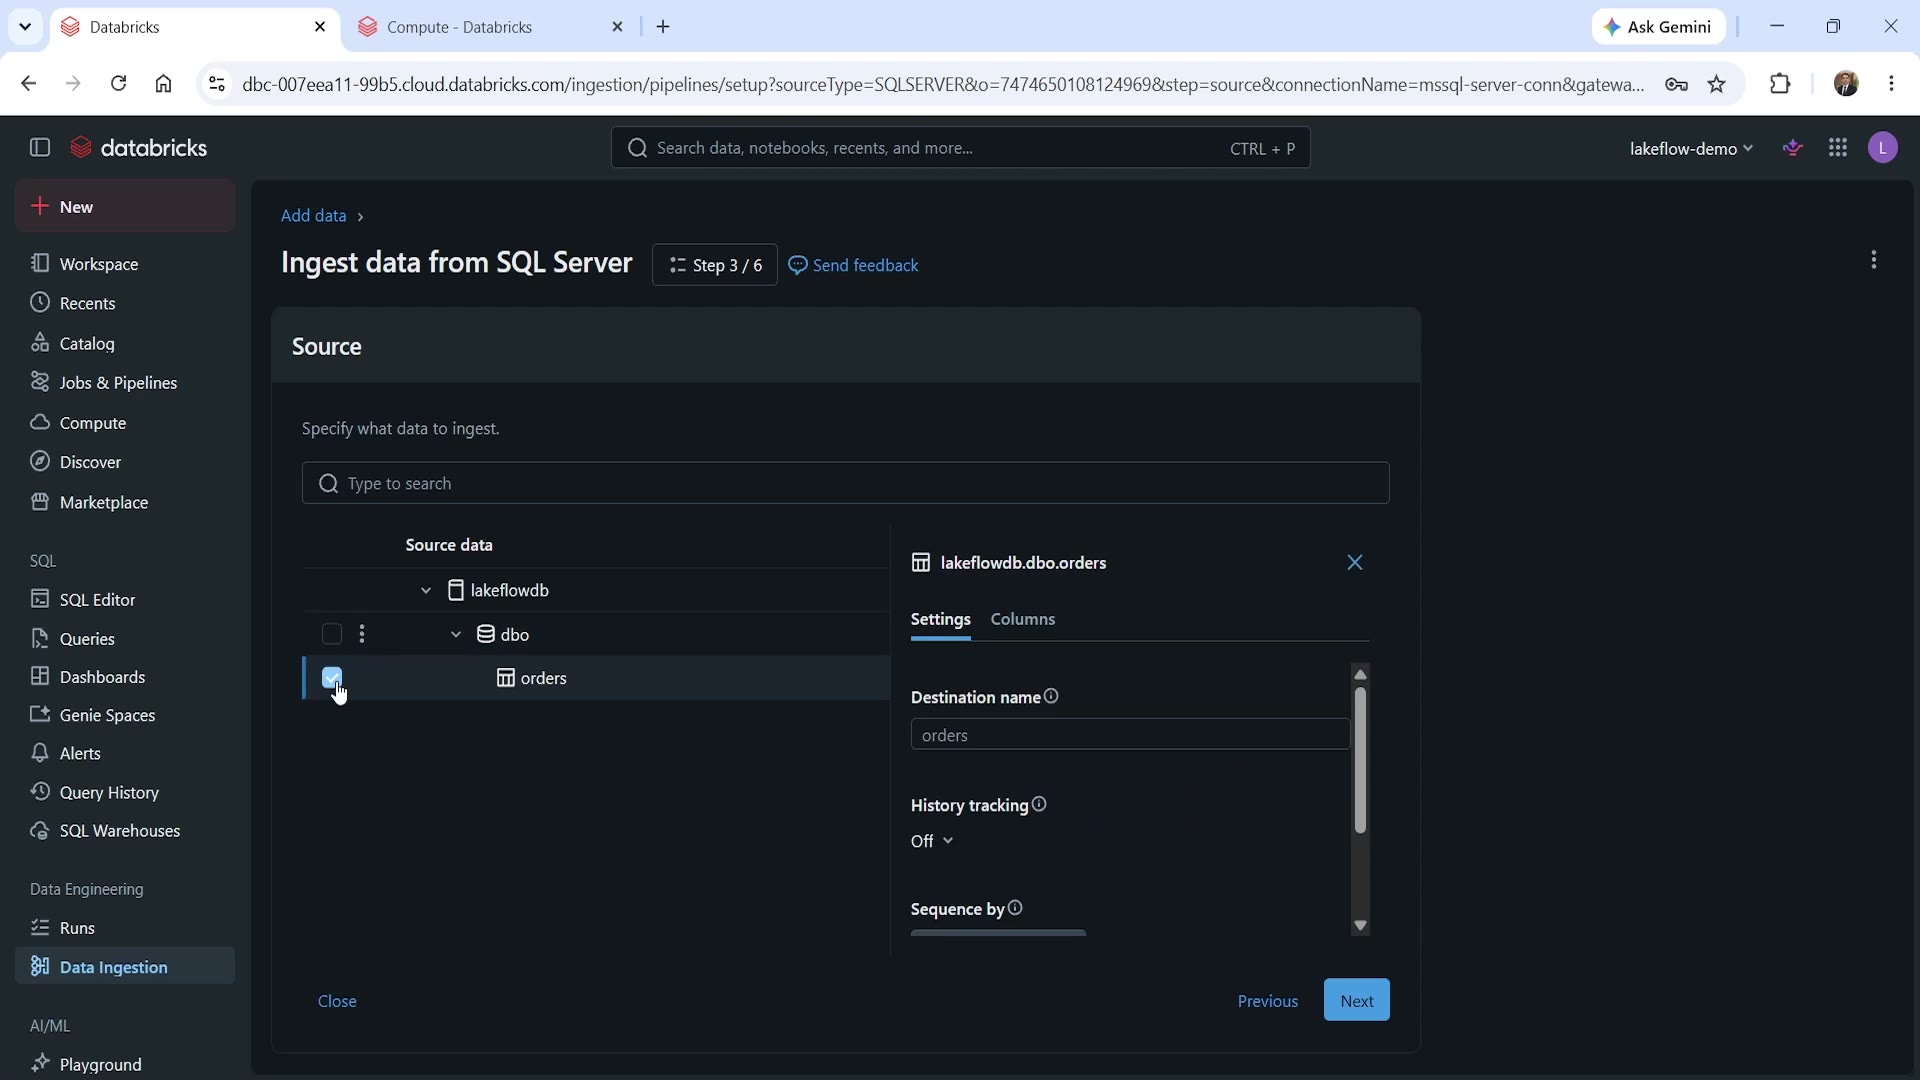Select the orders table row

coord(596,678)
